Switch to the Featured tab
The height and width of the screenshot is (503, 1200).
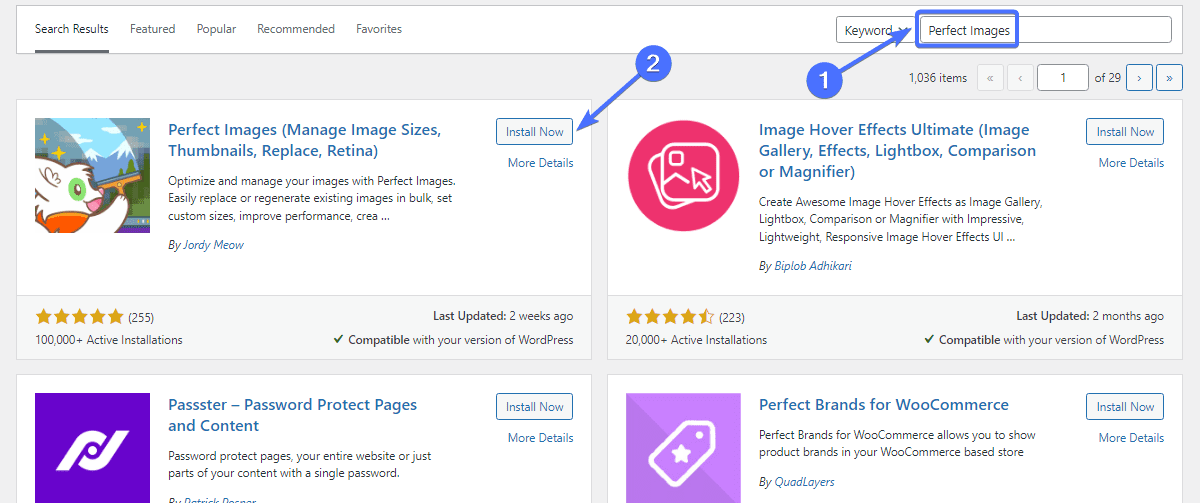coord(152,29)
